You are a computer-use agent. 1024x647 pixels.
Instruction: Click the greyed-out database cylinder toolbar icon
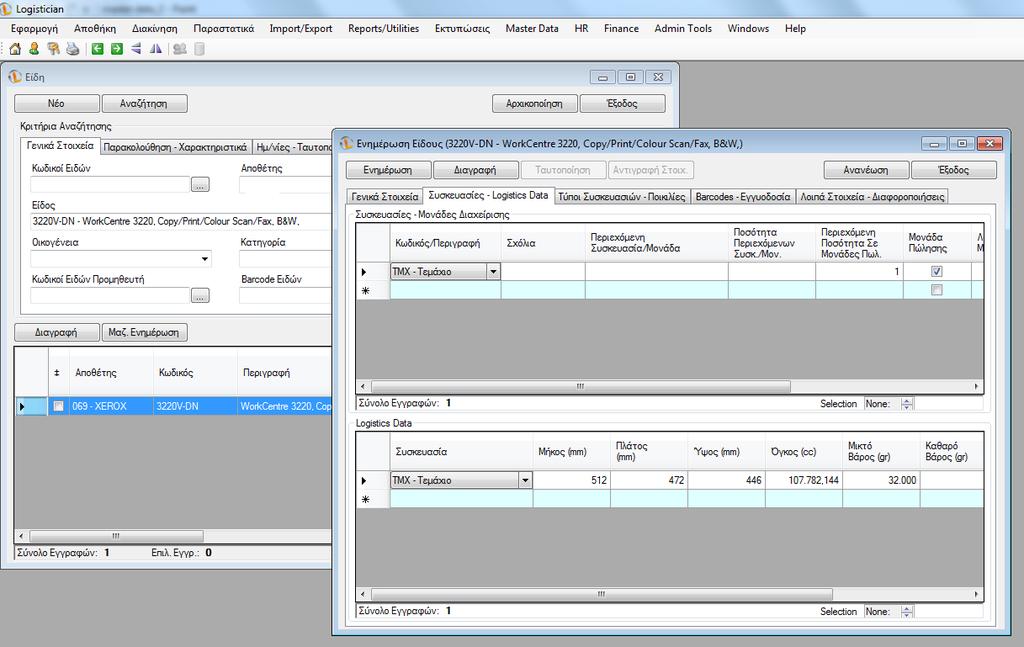pos(200,49)
